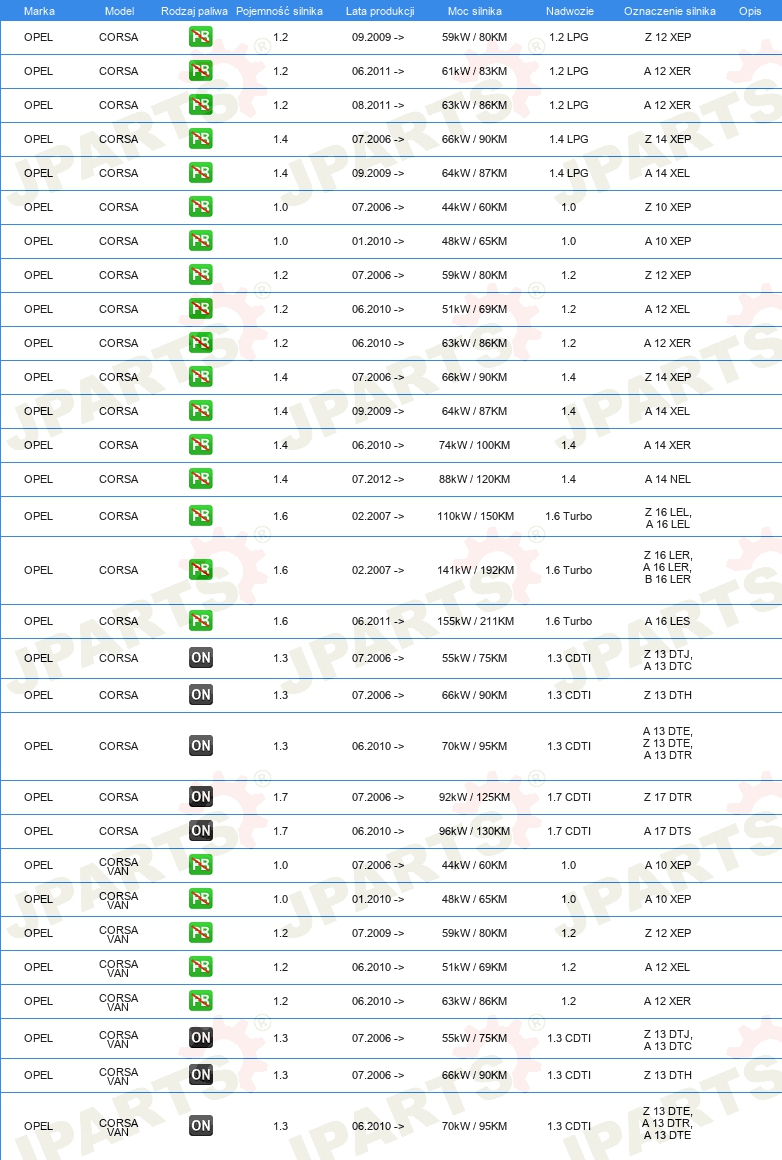Click petrol icon in Corsa Van 44kW / 60KM row
782x1160 pixels.
tap(200, 866)
